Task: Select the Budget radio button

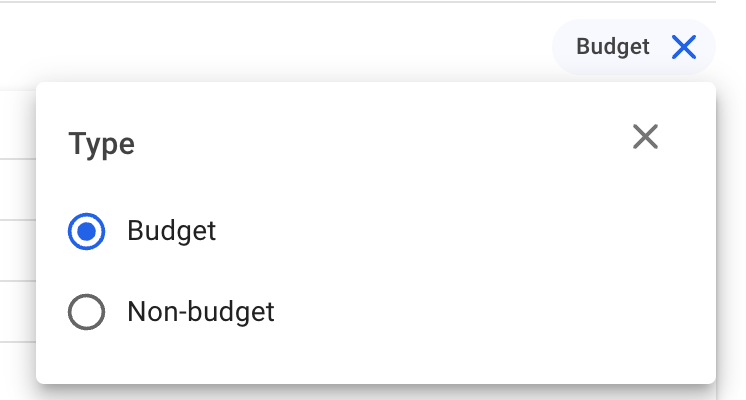Action: pos(87,232)
